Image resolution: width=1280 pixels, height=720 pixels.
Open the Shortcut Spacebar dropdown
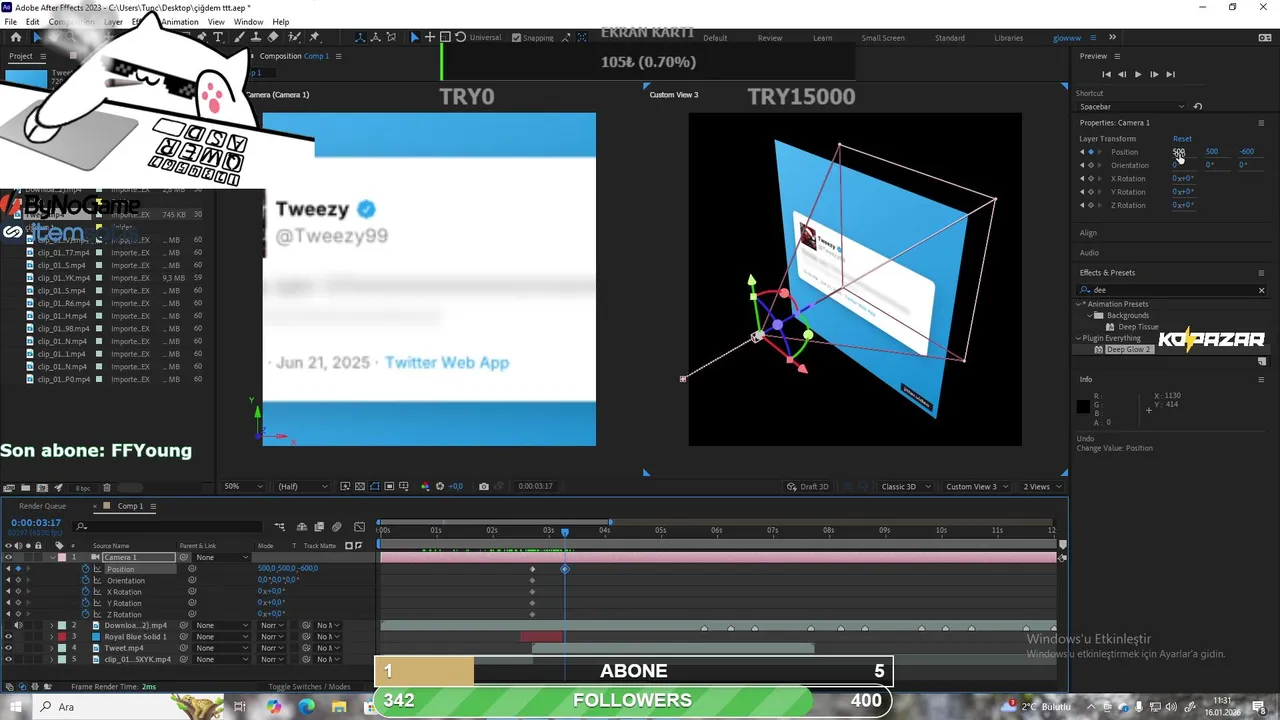click(1132, 106)
